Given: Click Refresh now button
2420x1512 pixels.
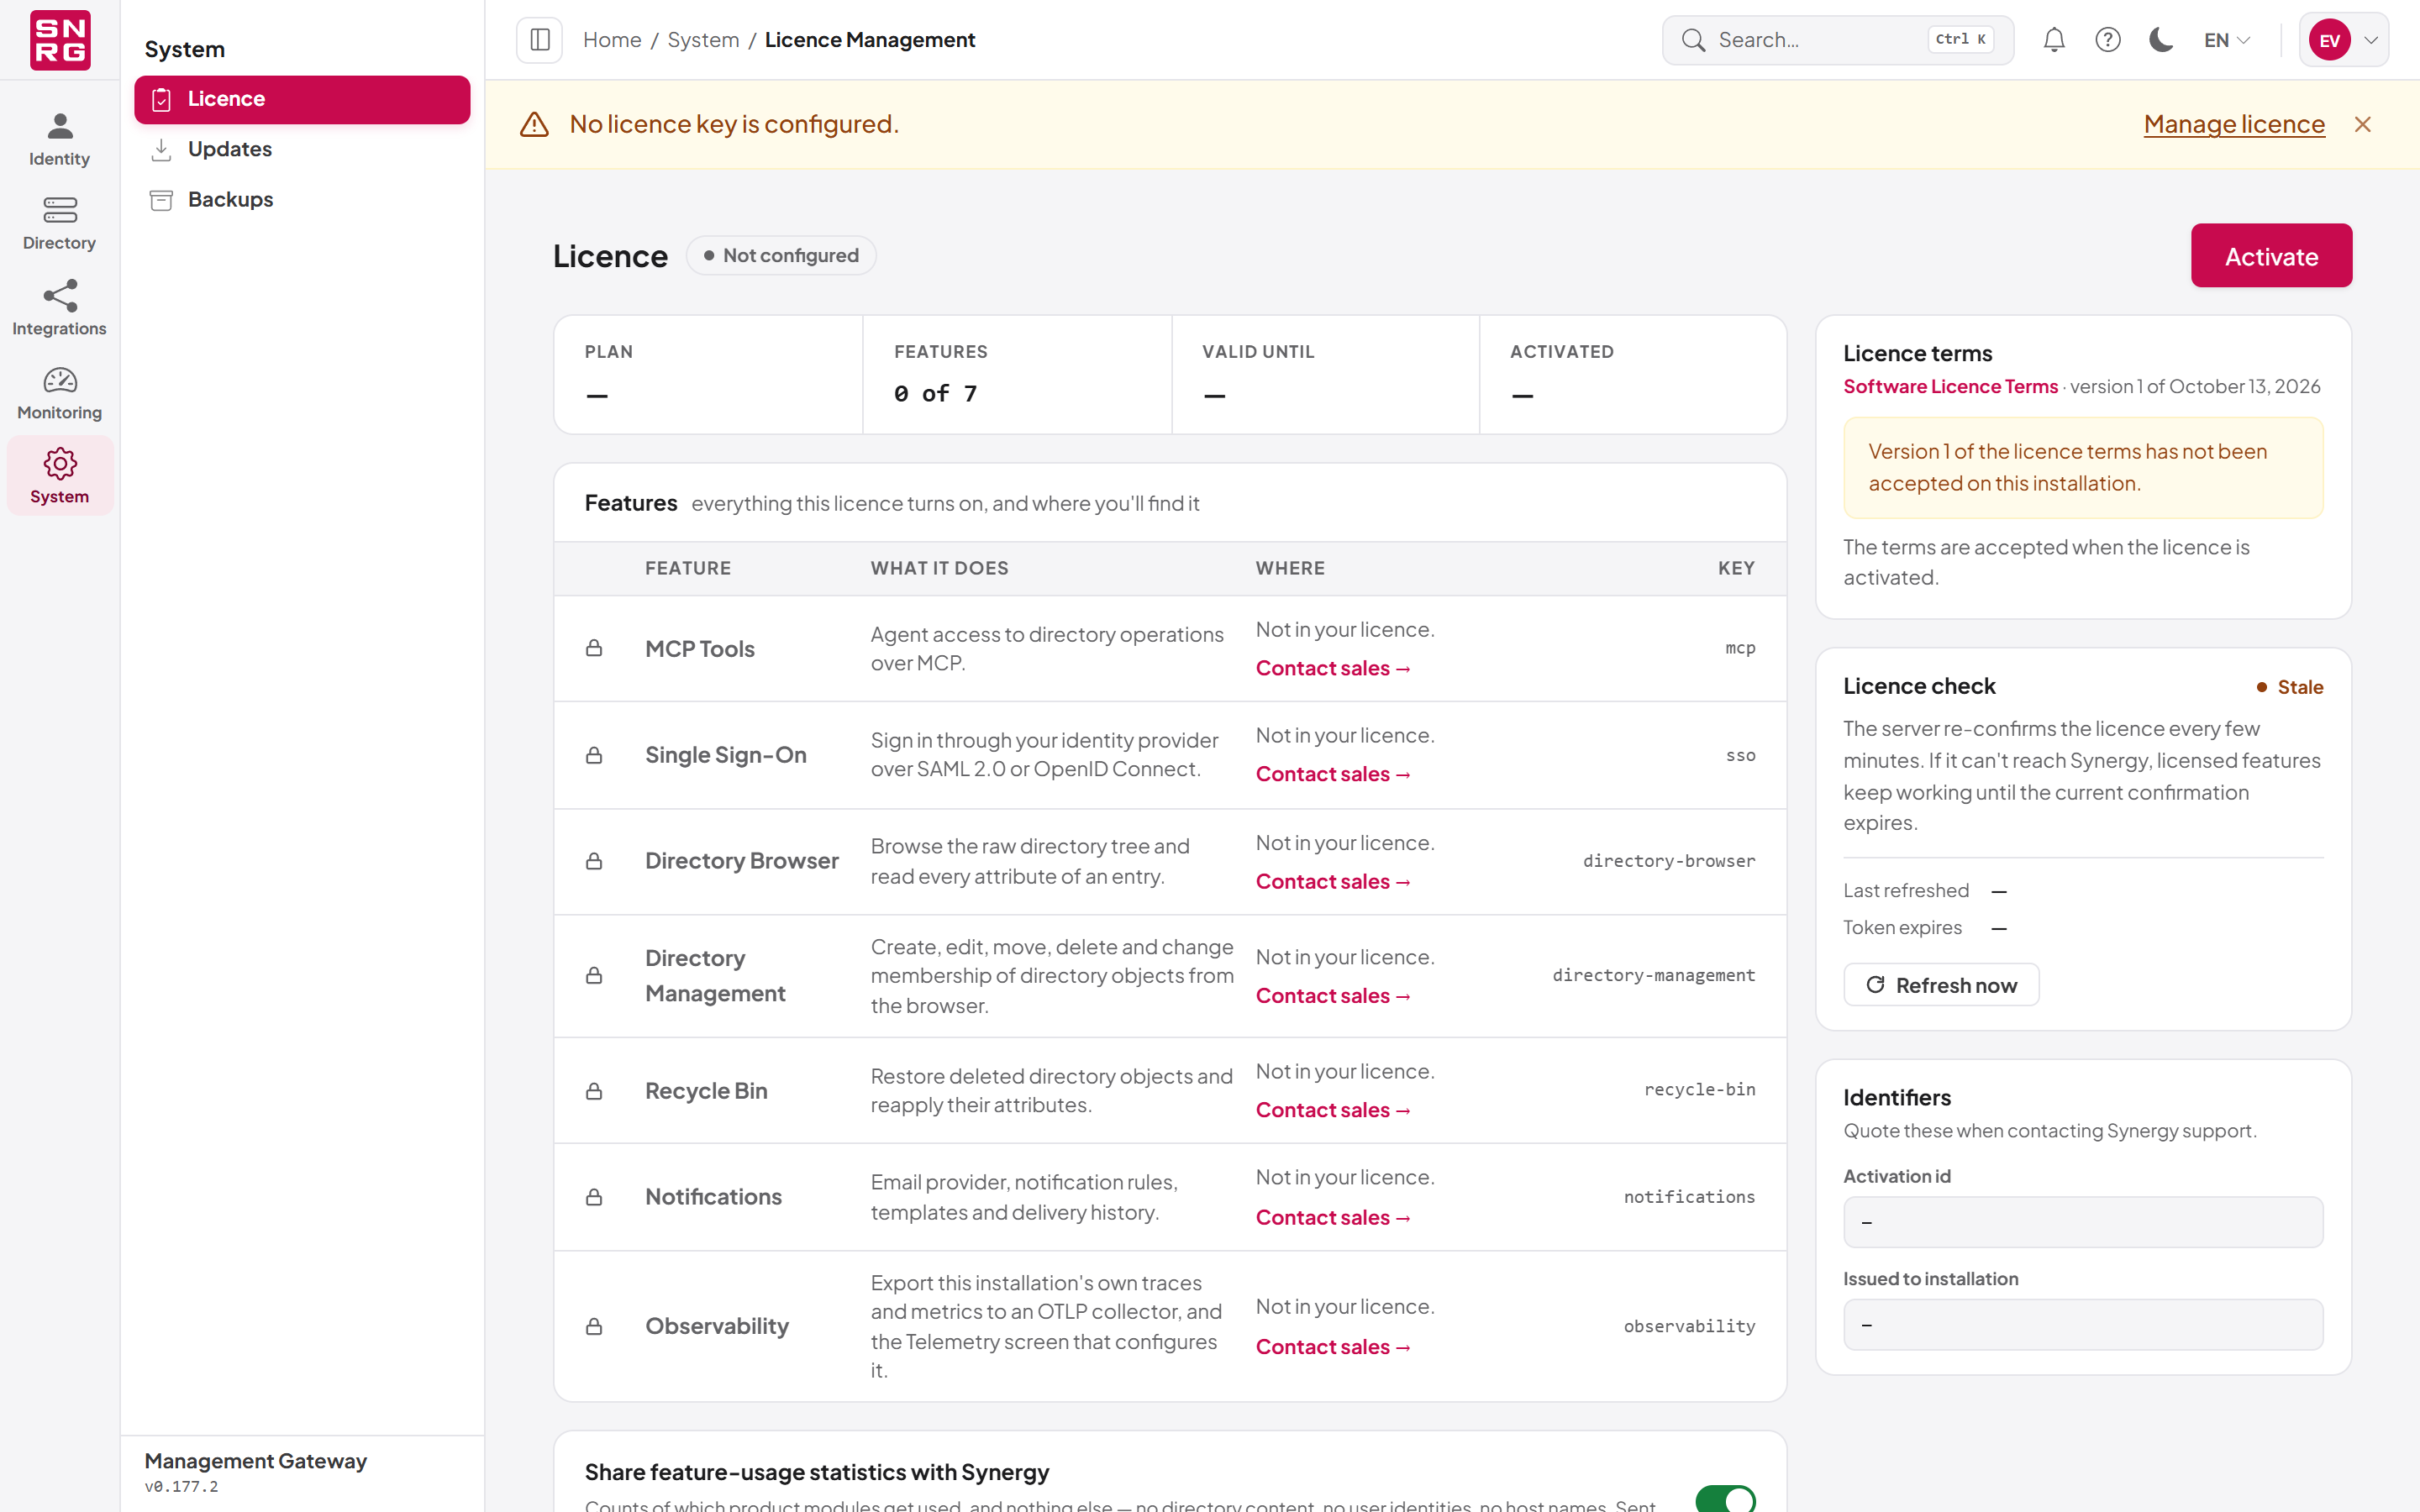Looking at the screenshot, I should [1941, 985].
